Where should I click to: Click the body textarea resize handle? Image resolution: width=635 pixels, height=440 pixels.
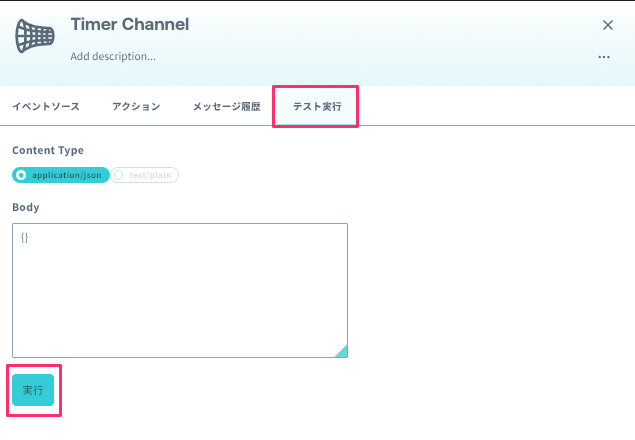point(341,351)
